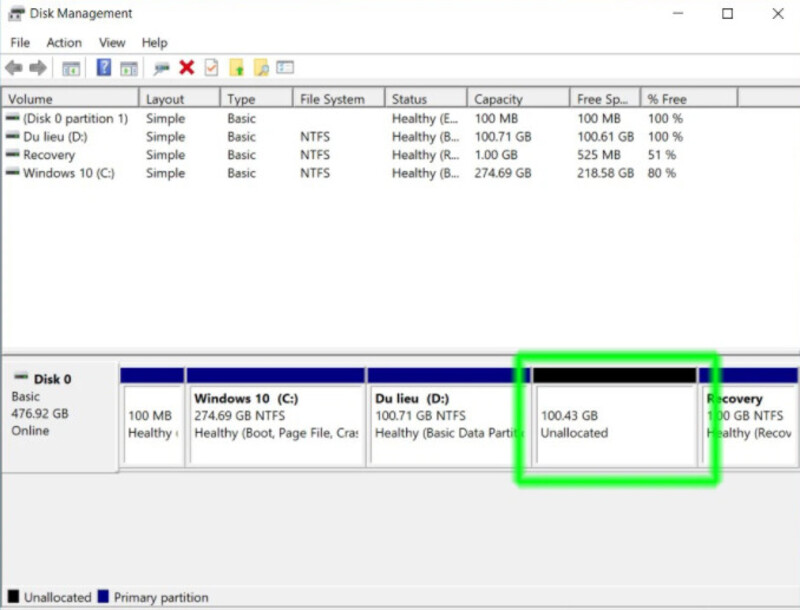This screenshot has height=610, width=800.
Task: Open the Action menu
Action: click(64, 42)
